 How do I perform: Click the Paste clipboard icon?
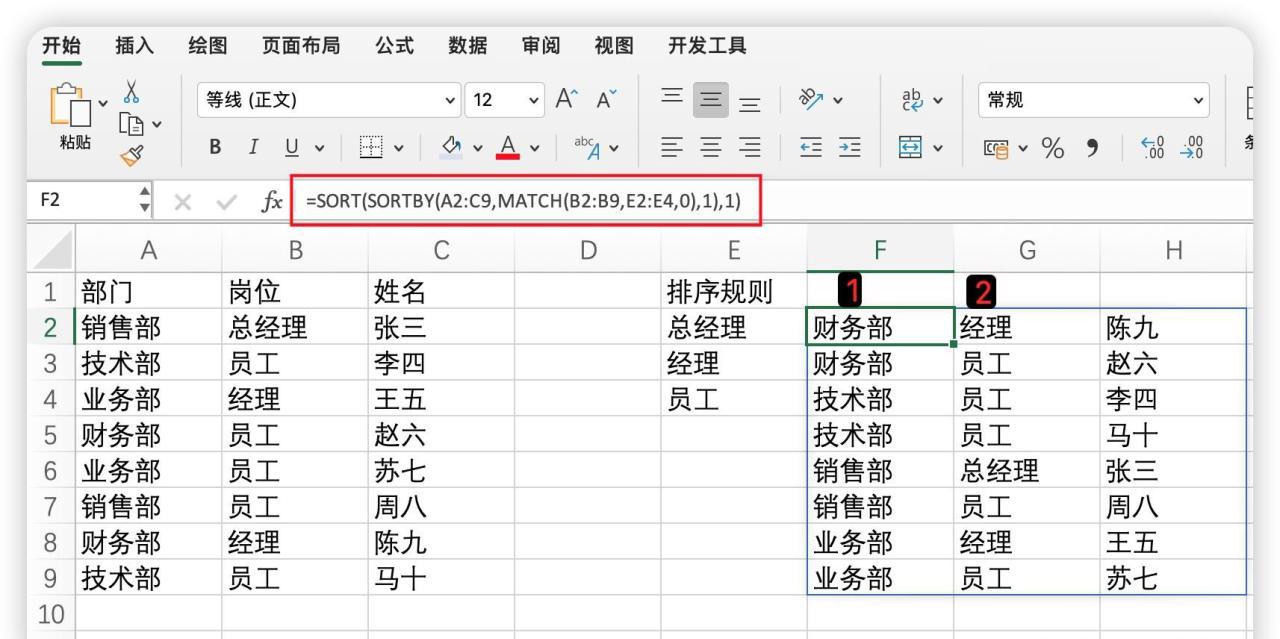click(x=70, y=105)
